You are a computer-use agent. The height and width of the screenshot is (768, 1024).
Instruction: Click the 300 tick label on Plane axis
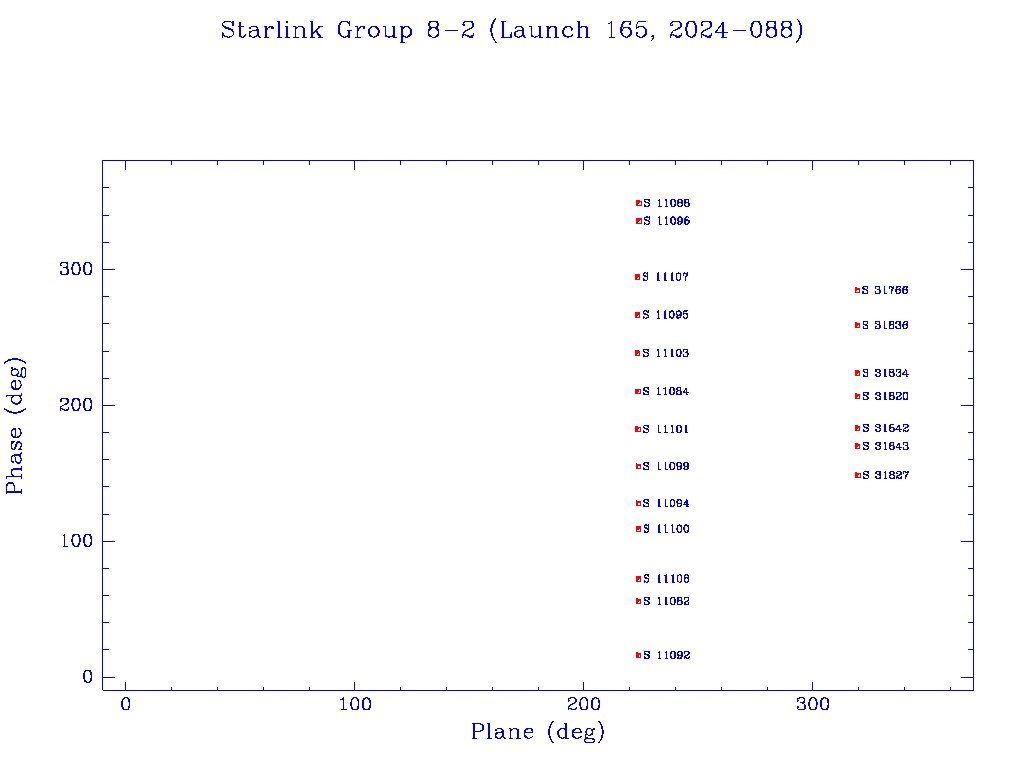pyautogui.click(x=812, y=704)
